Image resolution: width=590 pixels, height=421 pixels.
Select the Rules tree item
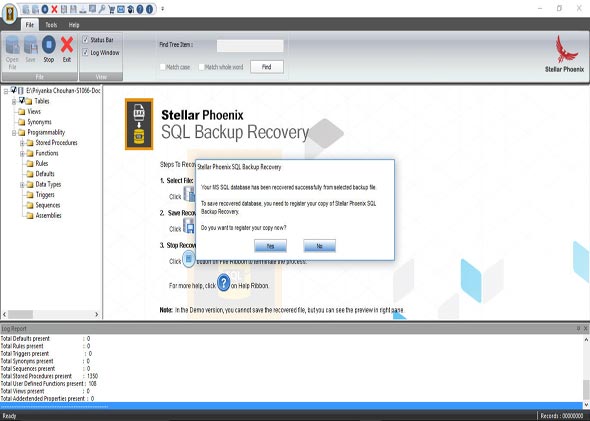click(42, 164)
